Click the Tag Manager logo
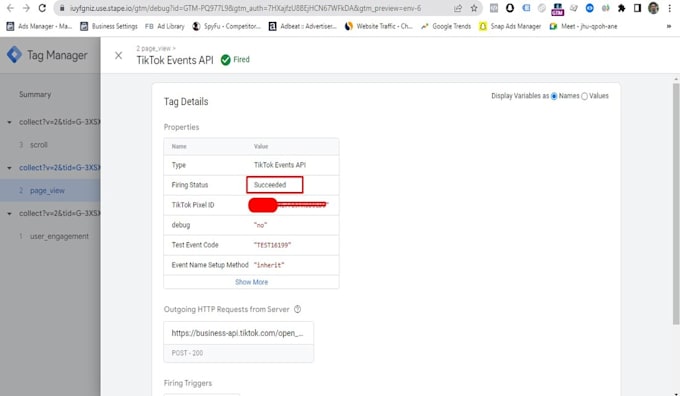This screenshot has height=396, width=680. 14,55
